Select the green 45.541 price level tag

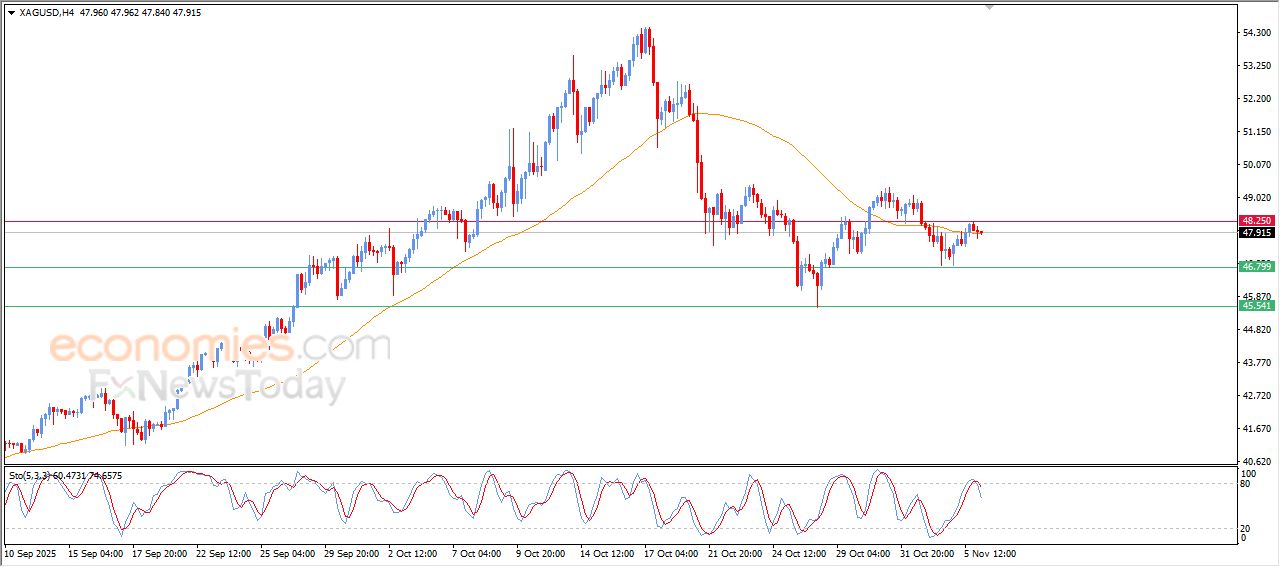click(1256, 306)
